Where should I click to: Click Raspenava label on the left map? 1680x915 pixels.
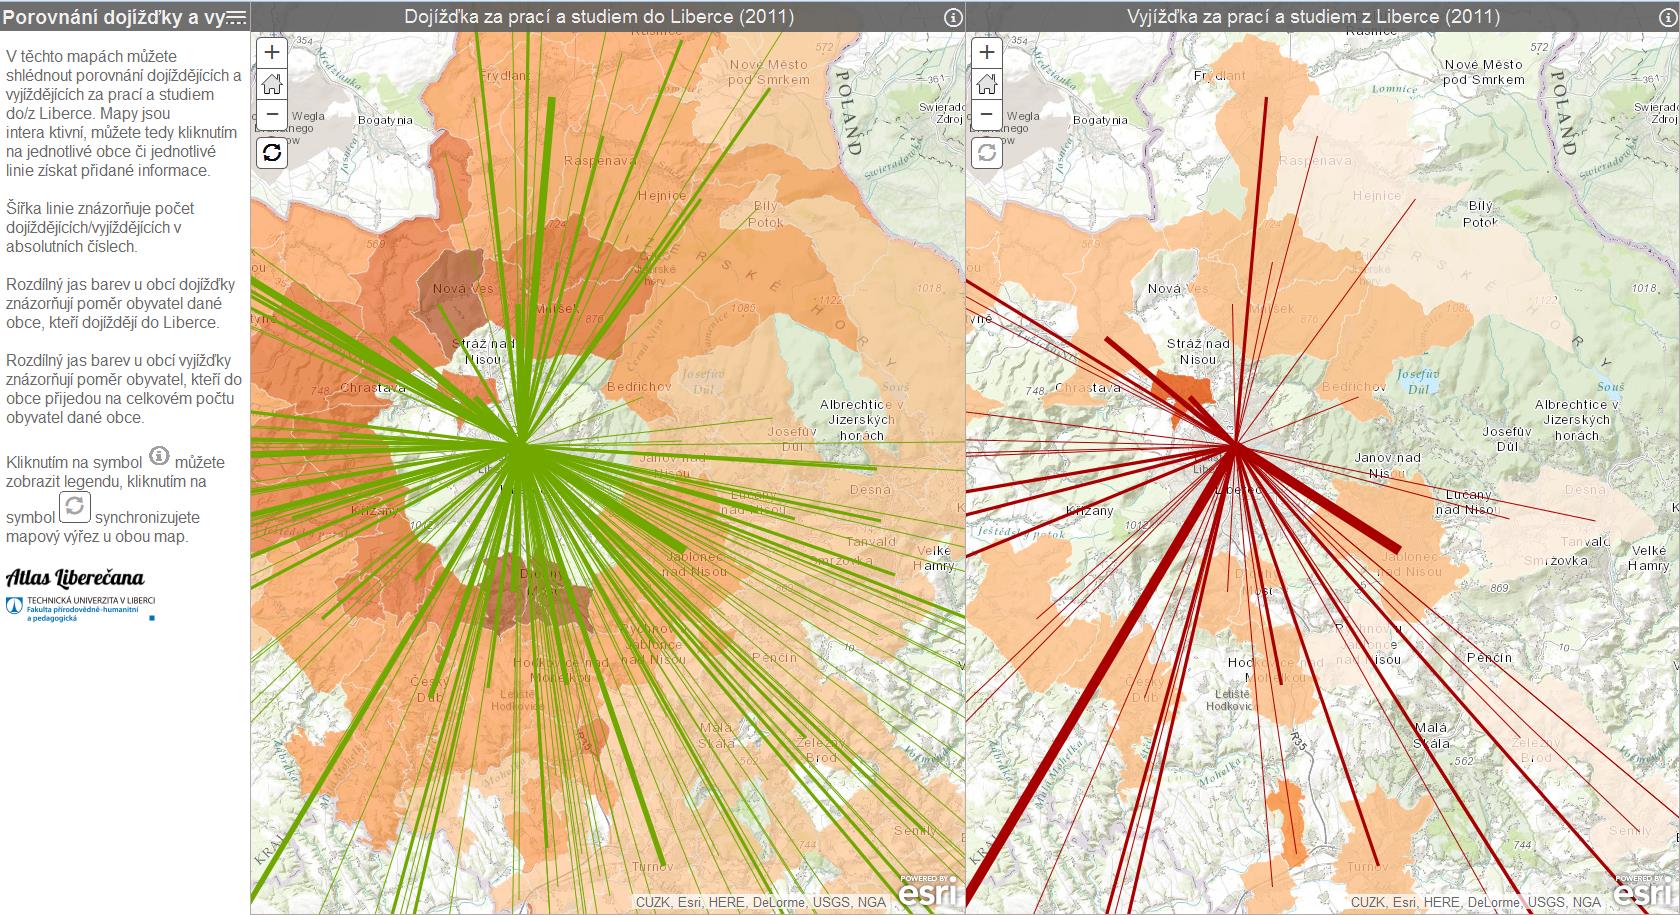pyautogui.click(x=600, y=161)
